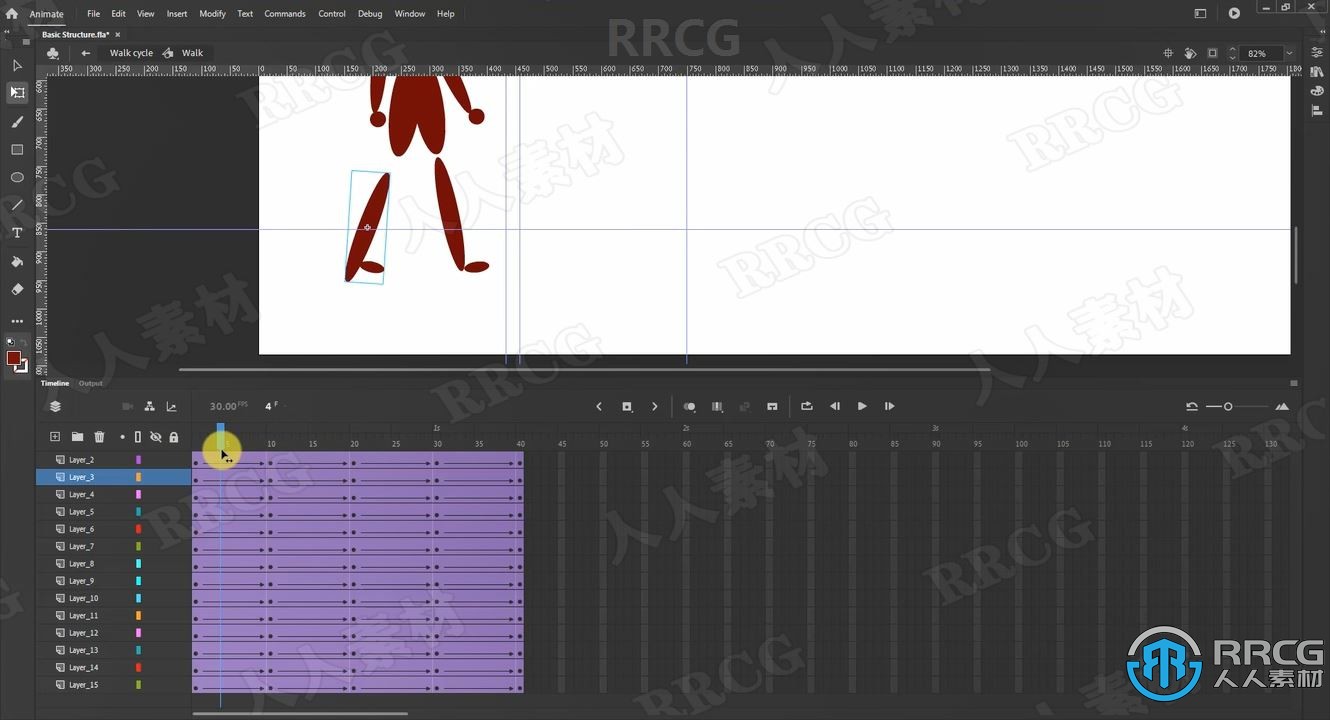Toggle lock all layers icon
1330x720 pixels.
(x=174, y=437)
